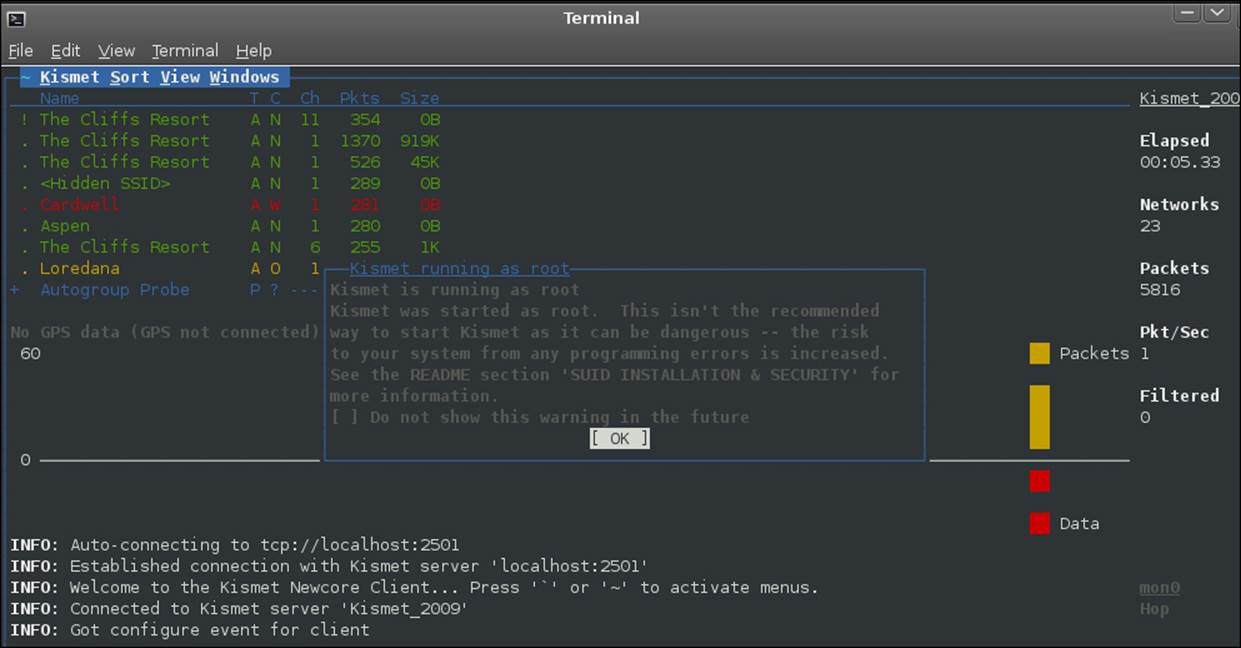Viewport: 1241px width, 648px height.
Task: Click the yellow Packets legend swatch
Action: 1040,353
